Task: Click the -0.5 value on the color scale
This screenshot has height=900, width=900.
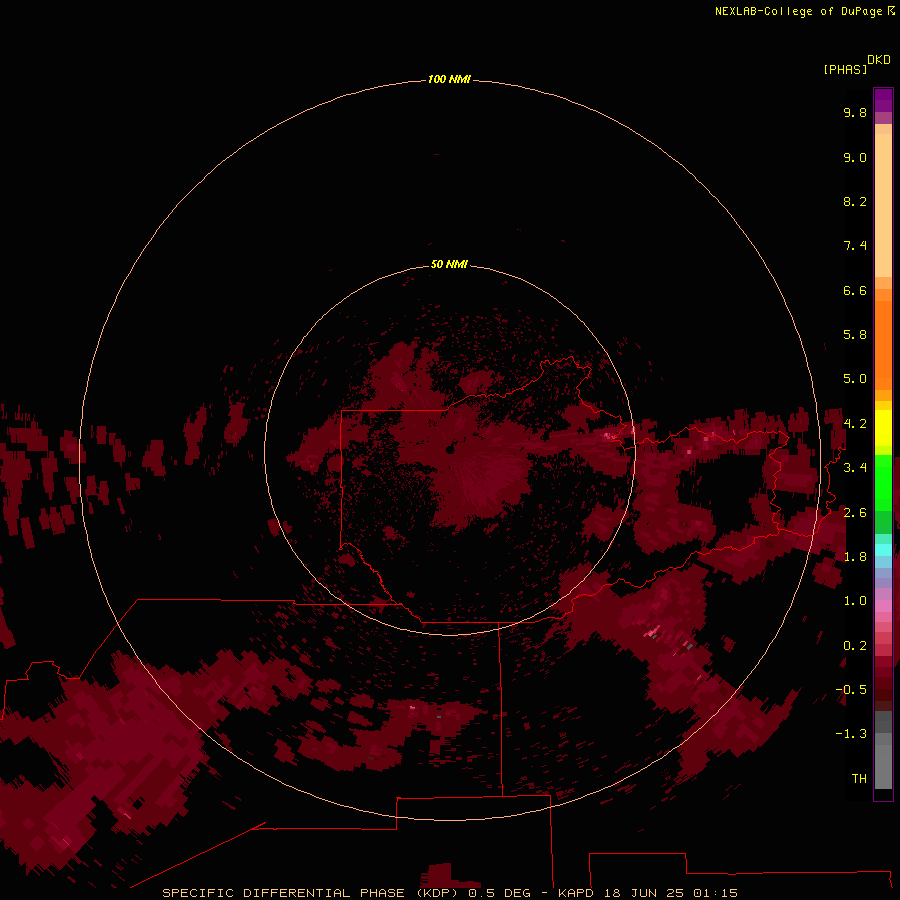Action: [851, 690]
